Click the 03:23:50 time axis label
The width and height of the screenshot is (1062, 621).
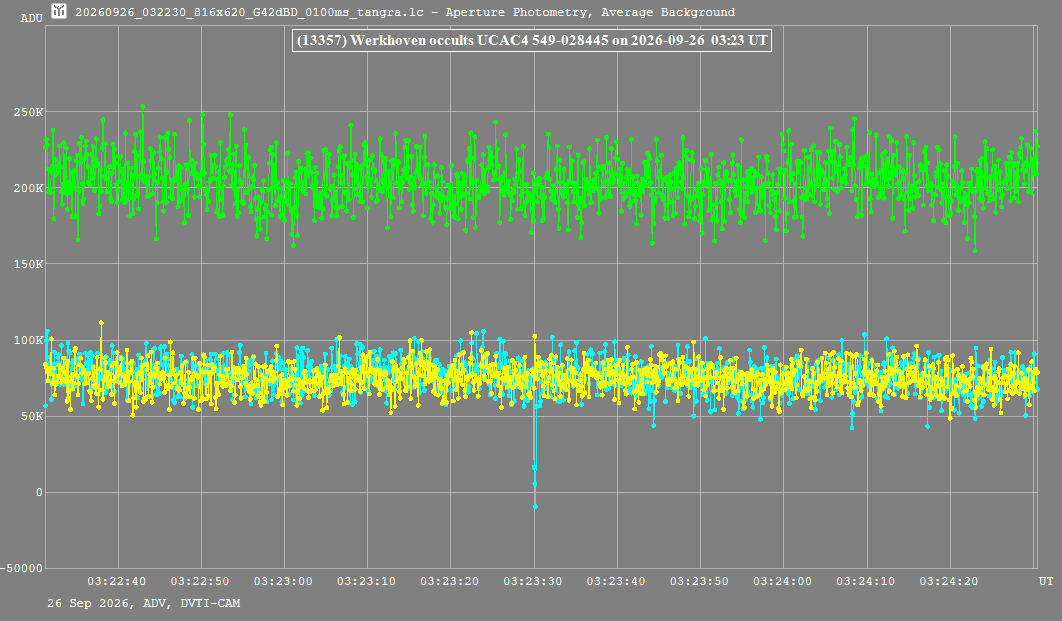pos(699,581)
